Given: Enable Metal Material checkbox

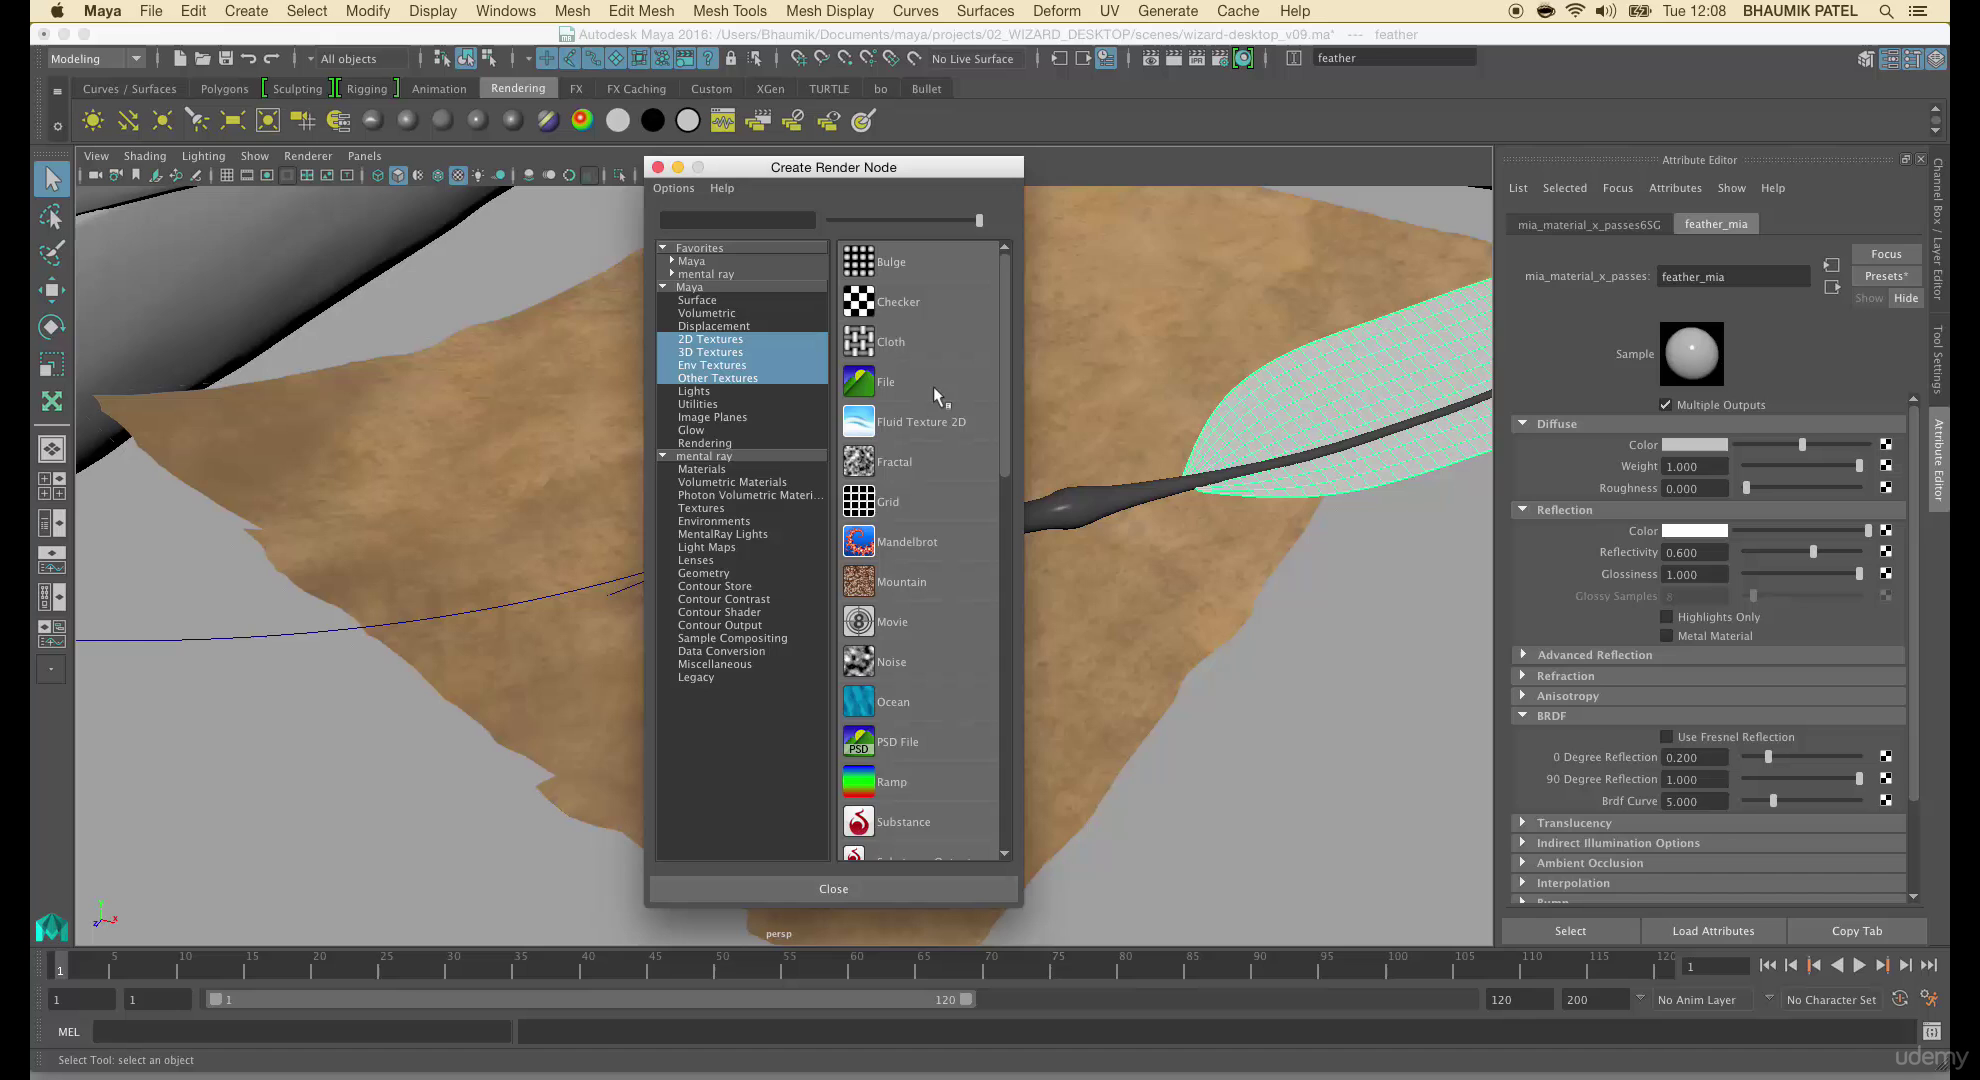Looking at the screenshot, I should [1666, 635].
